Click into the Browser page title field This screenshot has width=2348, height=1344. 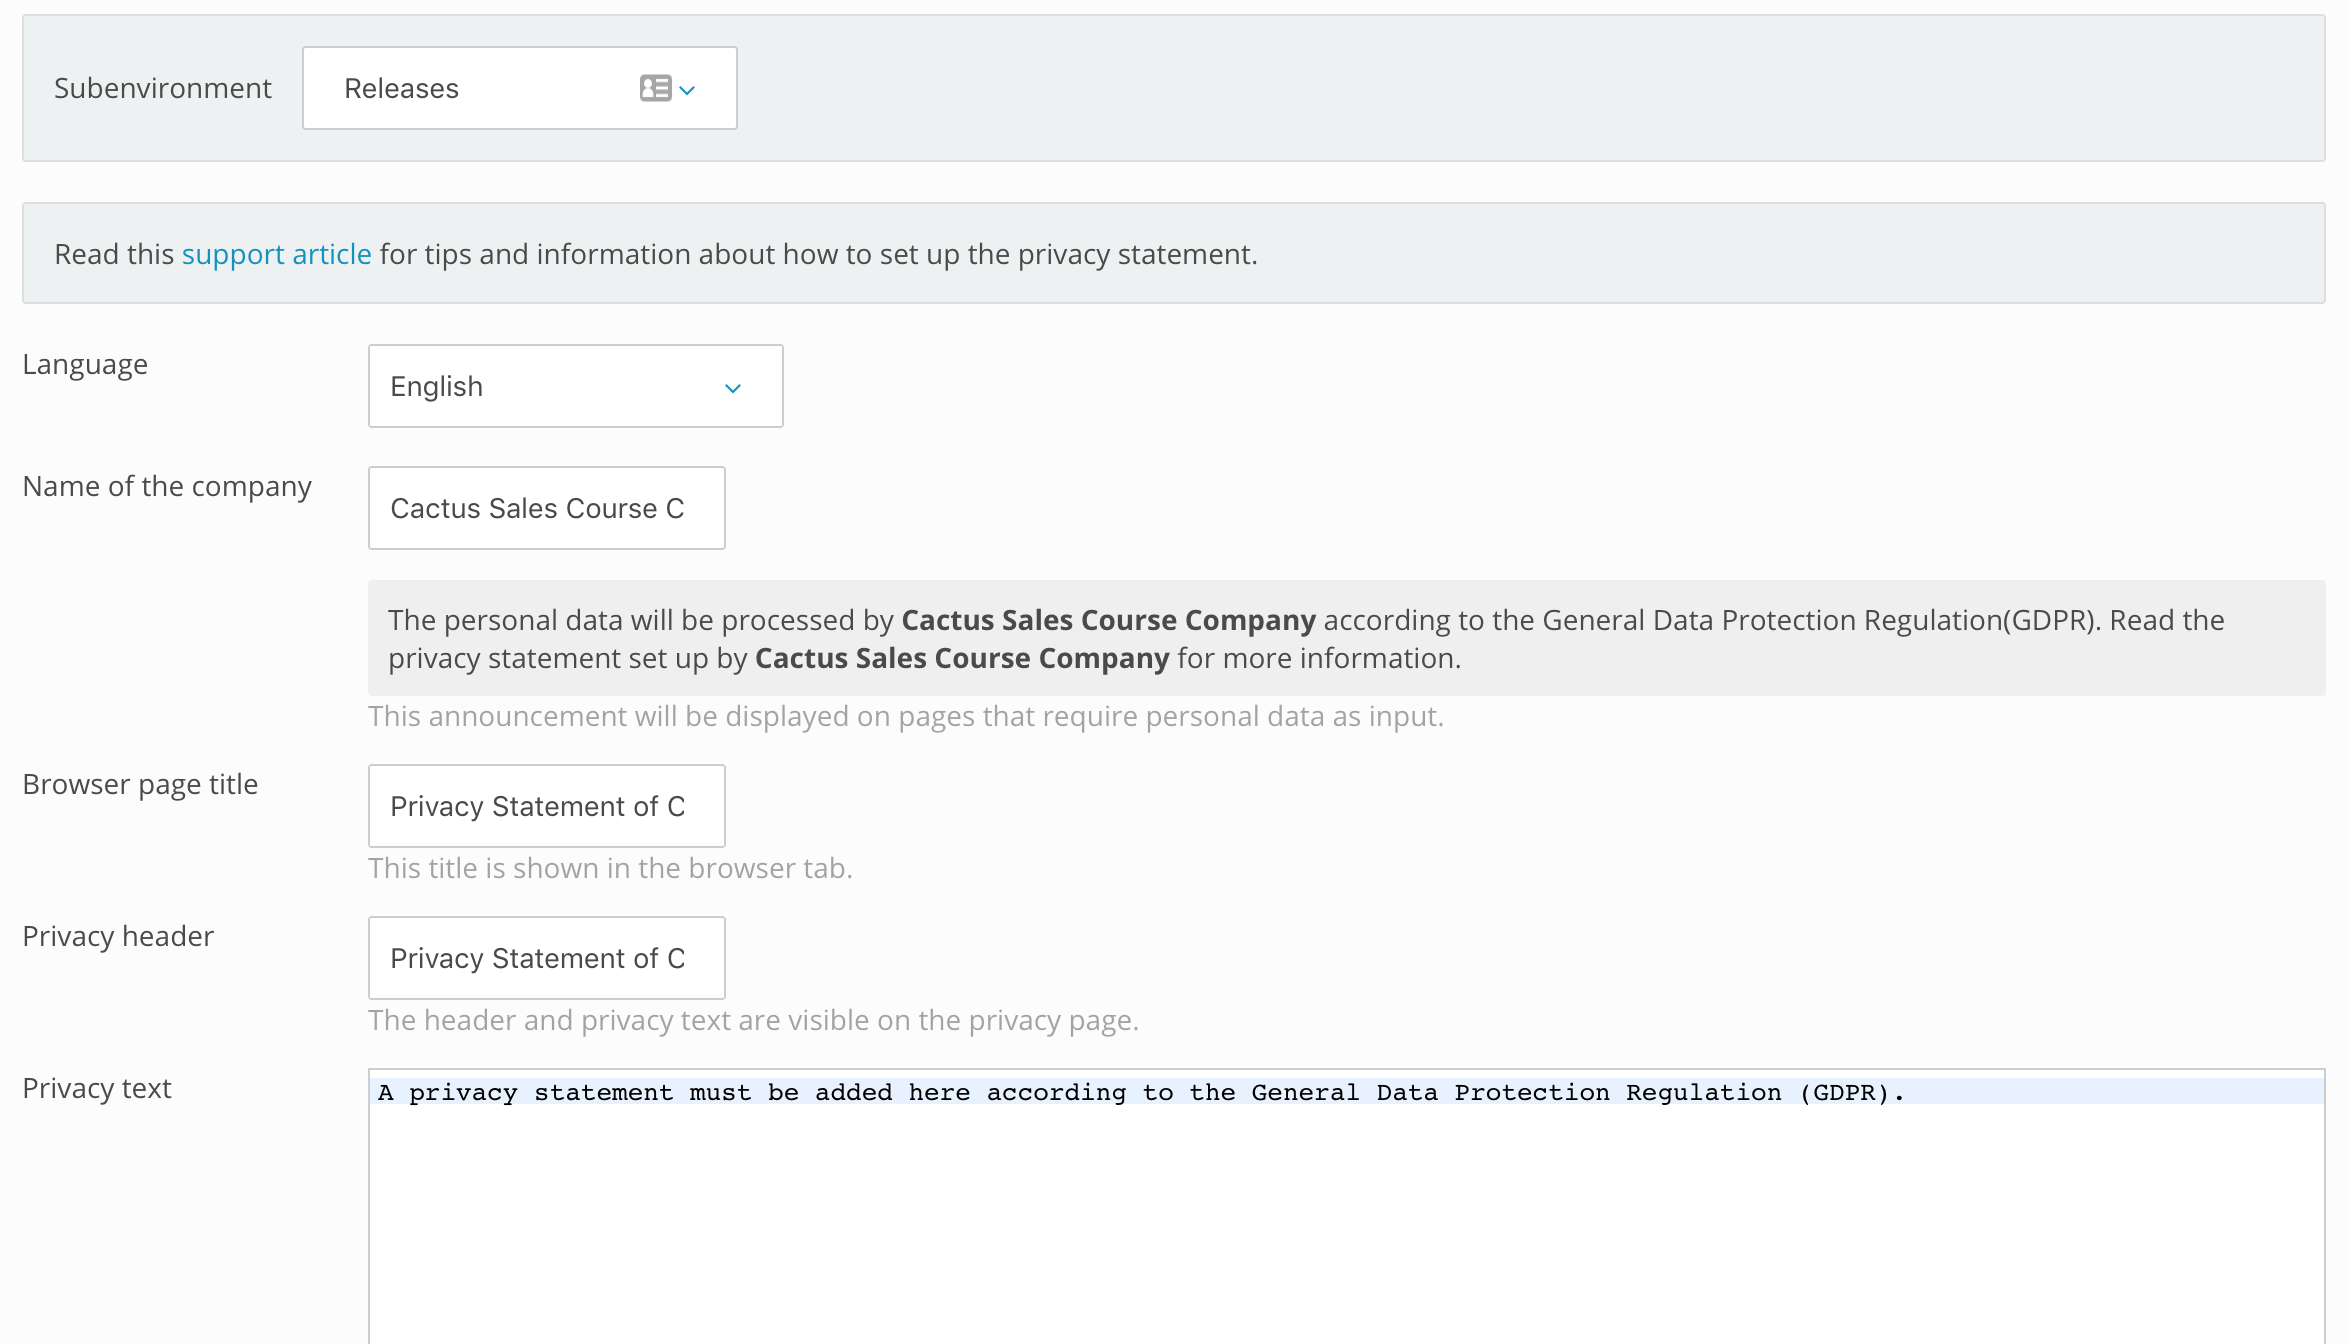coord(546,806)
